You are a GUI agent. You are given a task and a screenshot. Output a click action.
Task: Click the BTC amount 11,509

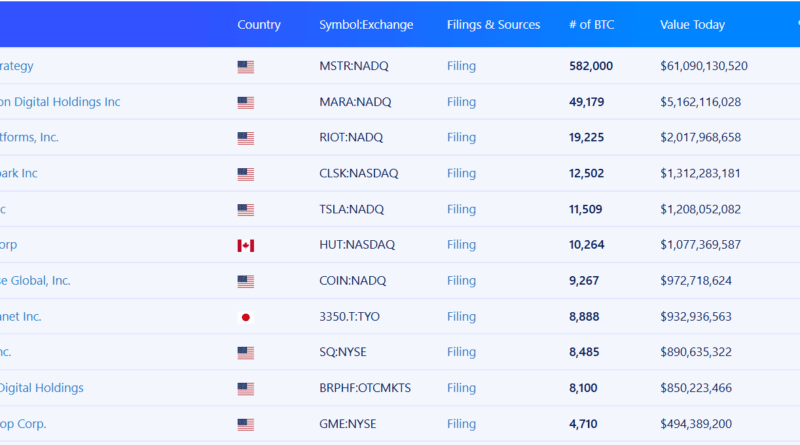pos(585,209)
